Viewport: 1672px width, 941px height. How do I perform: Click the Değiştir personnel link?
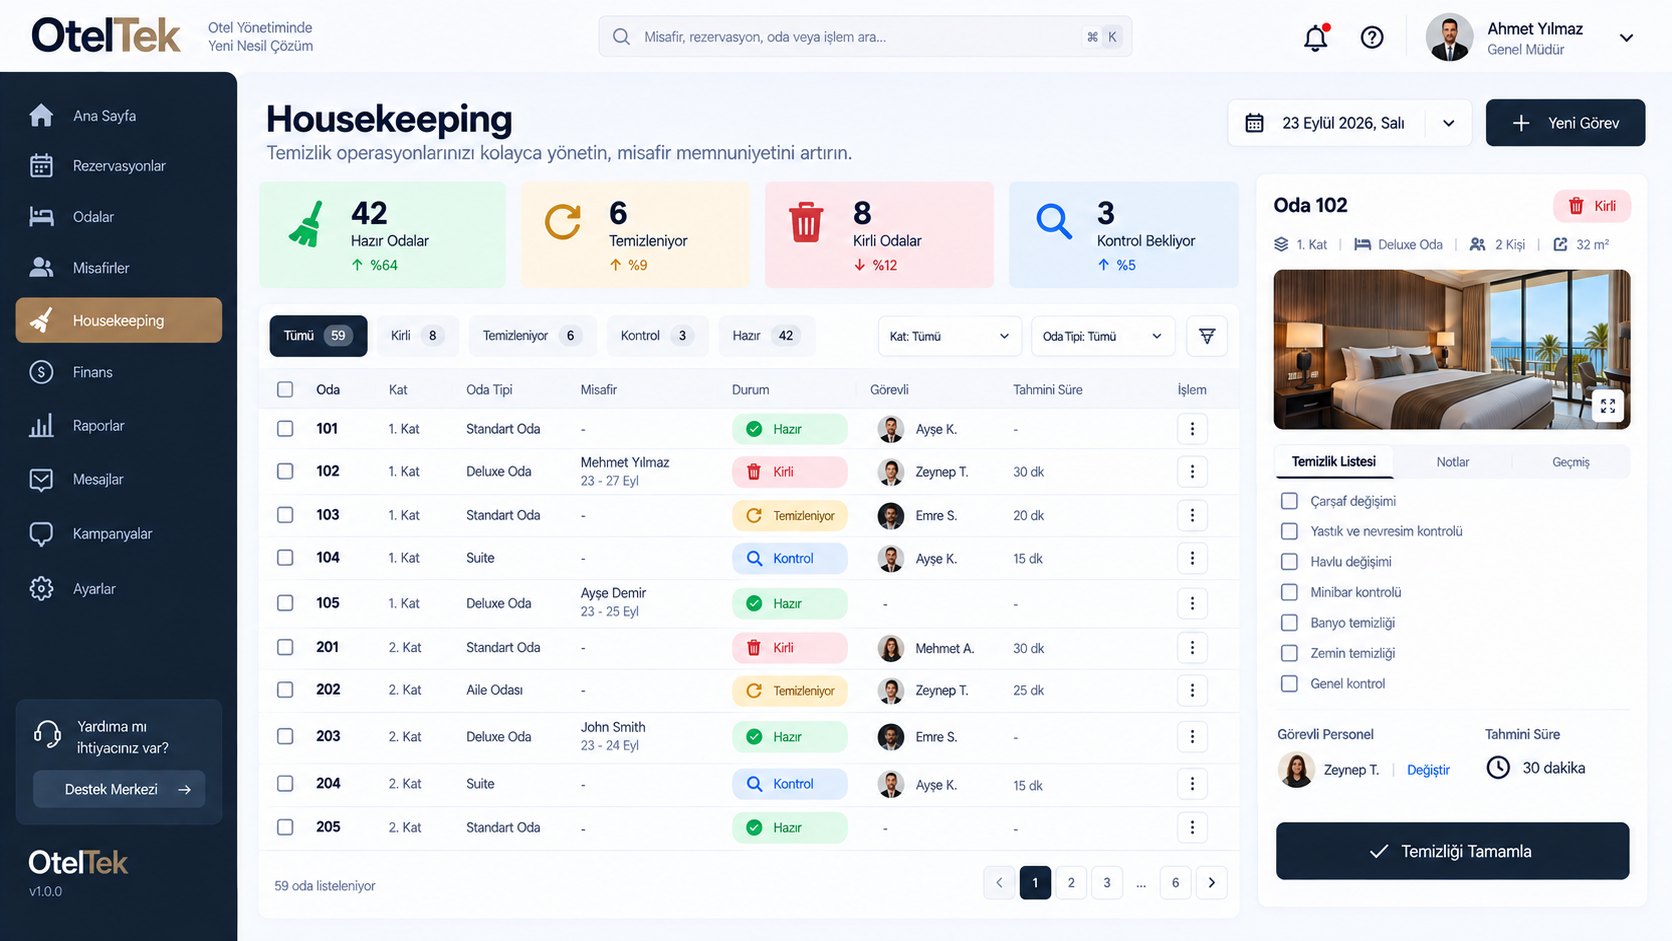pyautogui.click(x=1428, y=770)
